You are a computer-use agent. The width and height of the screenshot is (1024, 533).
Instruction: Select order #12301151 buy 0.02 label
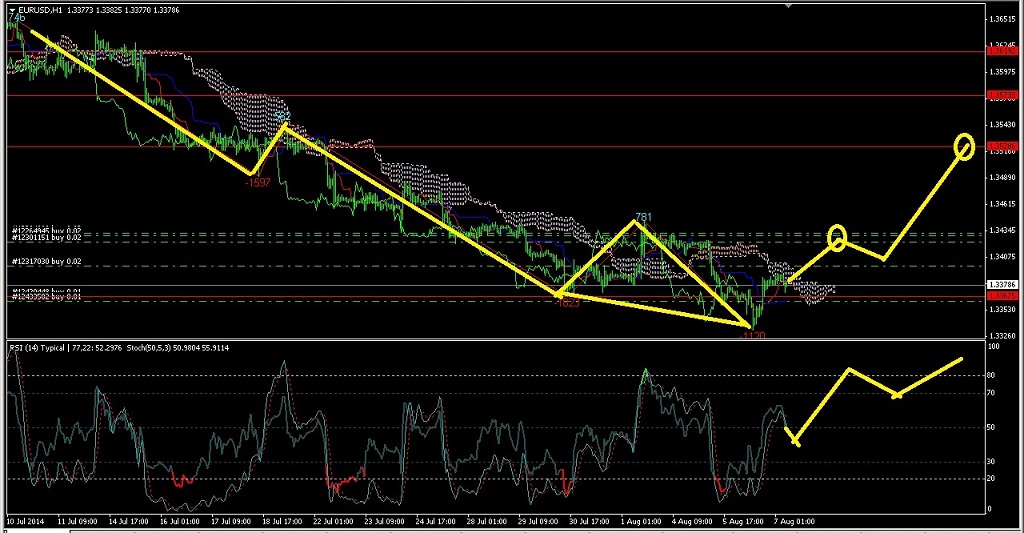click(x=45, y=238)
